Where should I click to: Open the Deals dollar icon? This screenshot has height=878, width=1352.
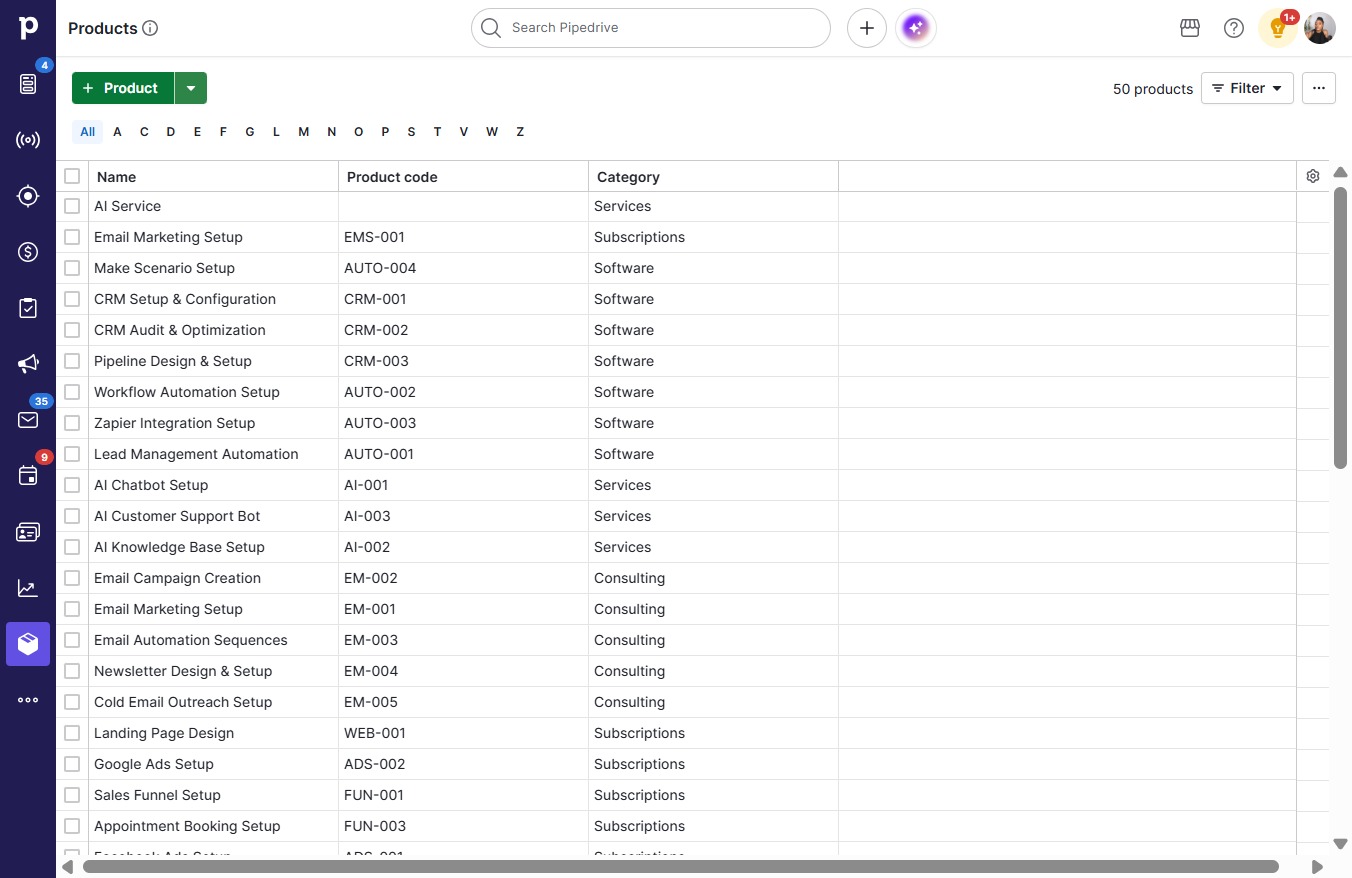tap(28, 252)
